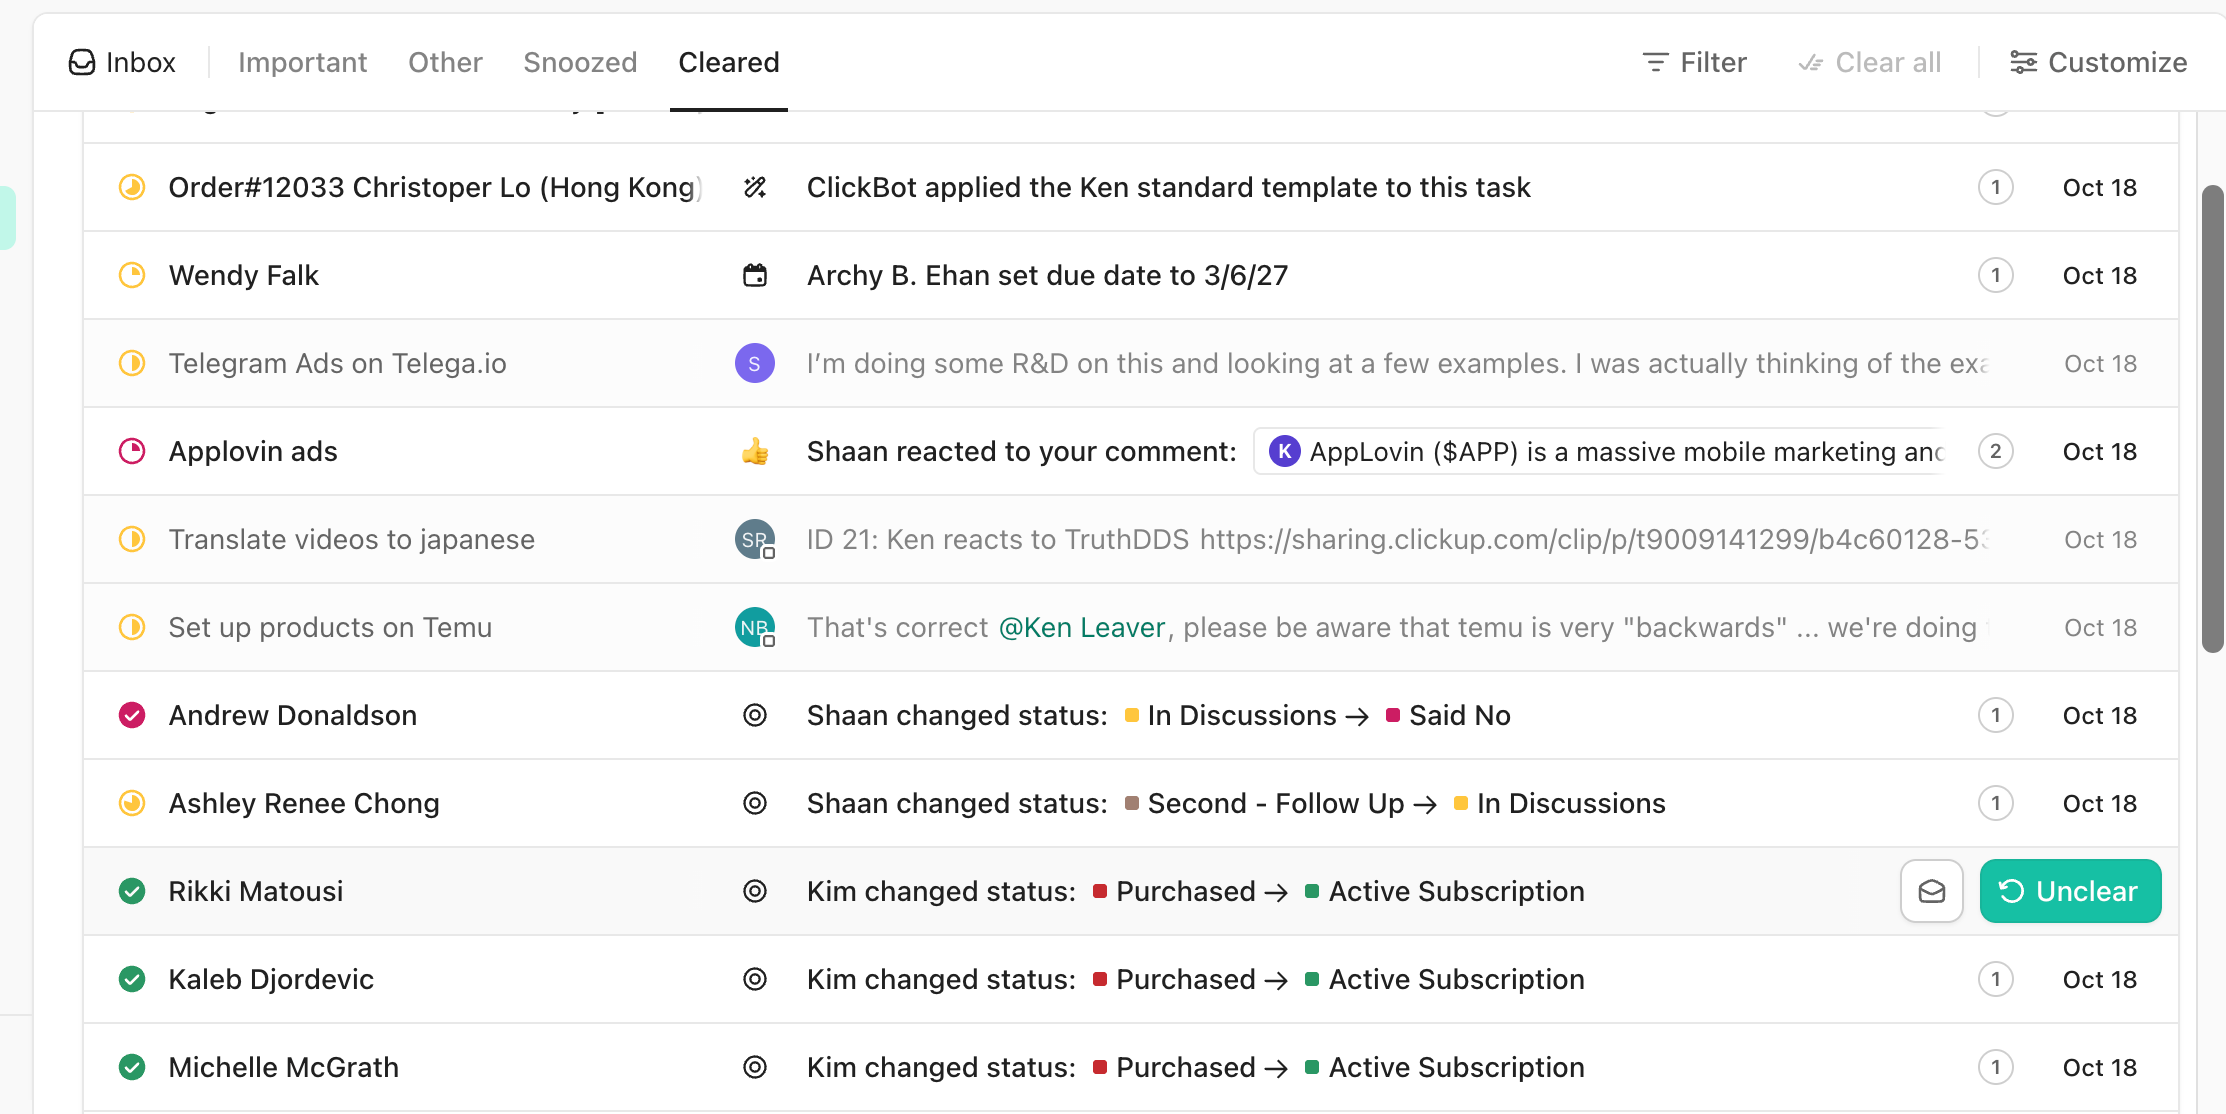
Task: Toggle the red status circle for Andrew Donaldson
Action: (132, 715)
